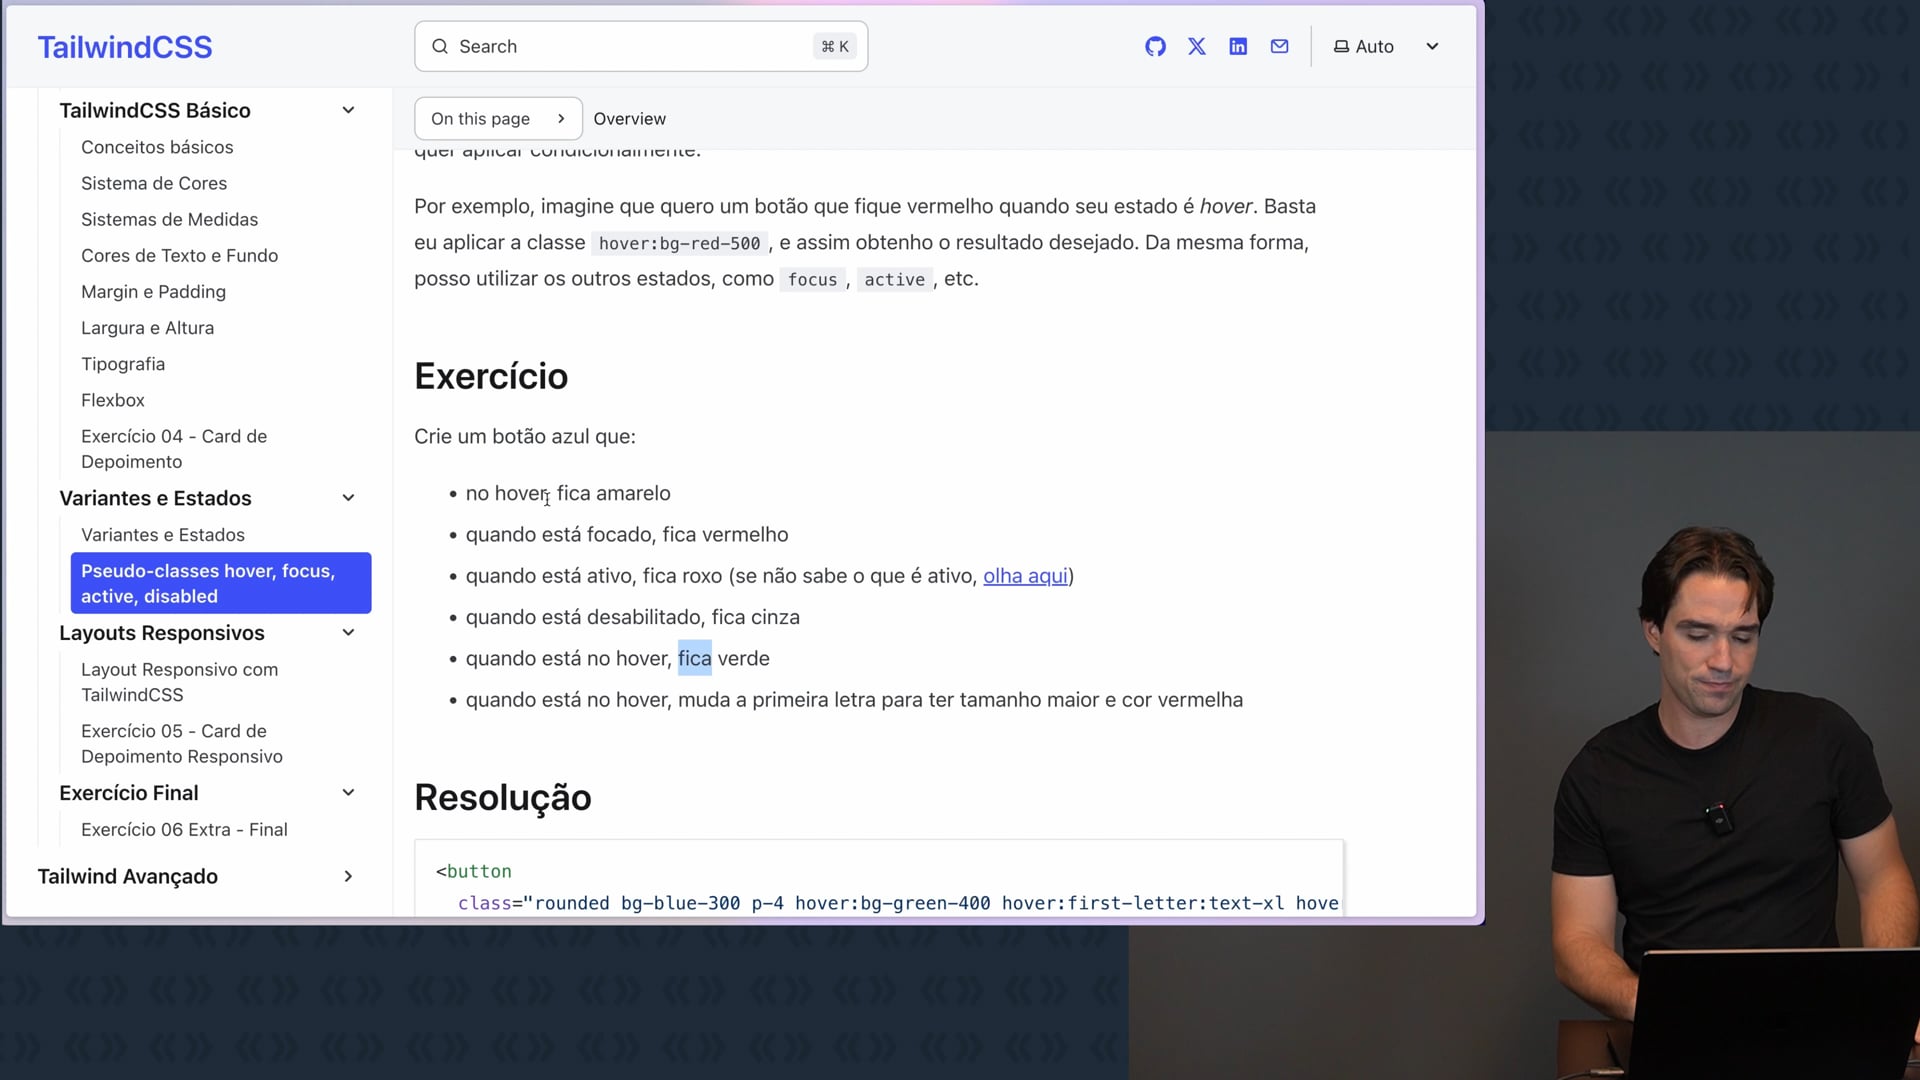Image resolution: width=1920 pixels, height=1080 pixels.
Task: Follow the 'olha aqui' link
Action: tap(1025, 576)
